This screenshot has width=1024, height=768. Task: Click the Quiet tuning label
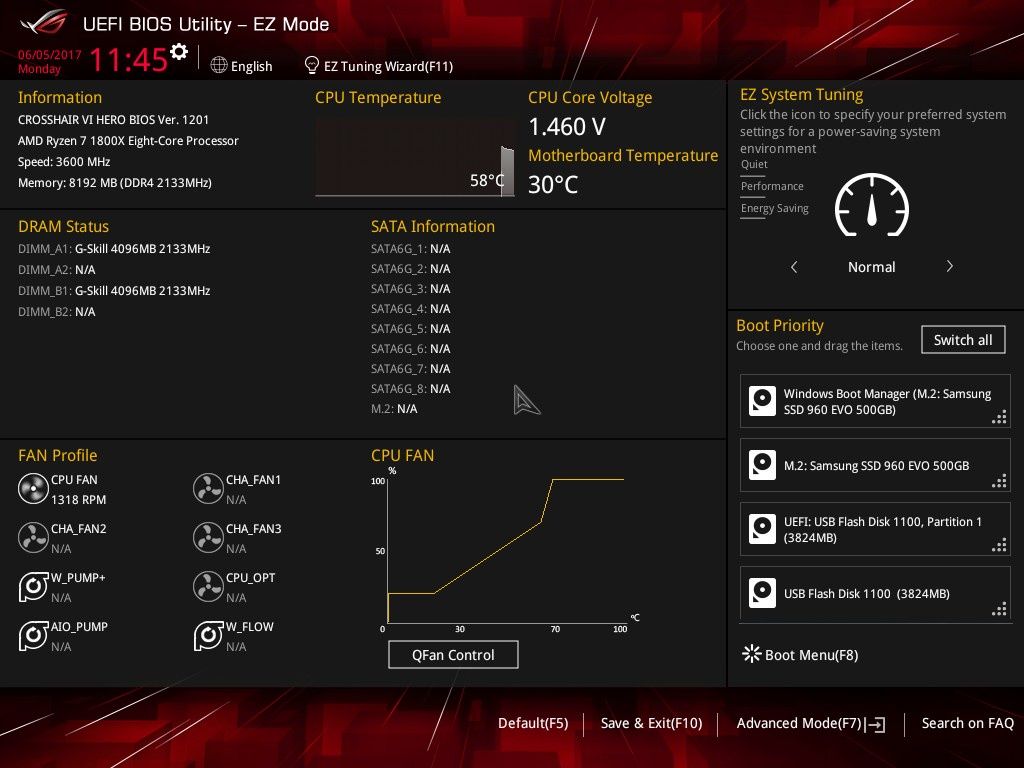[x=754, y=165]
